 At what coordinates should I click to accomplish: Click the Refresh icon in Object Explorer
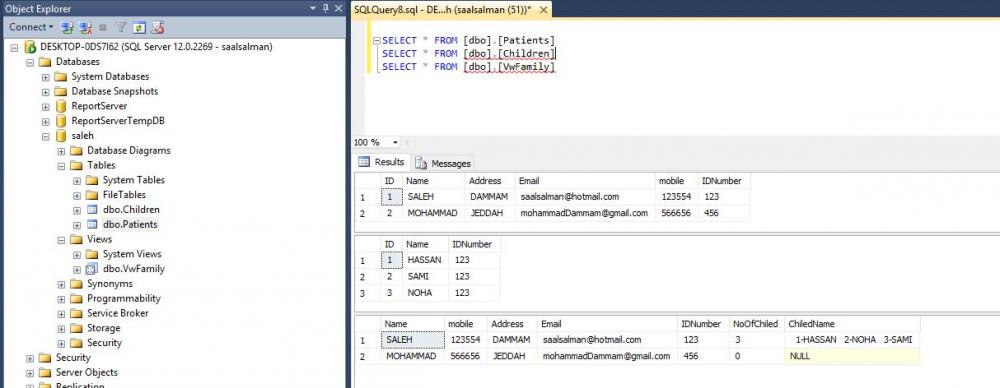click(139, 27)
